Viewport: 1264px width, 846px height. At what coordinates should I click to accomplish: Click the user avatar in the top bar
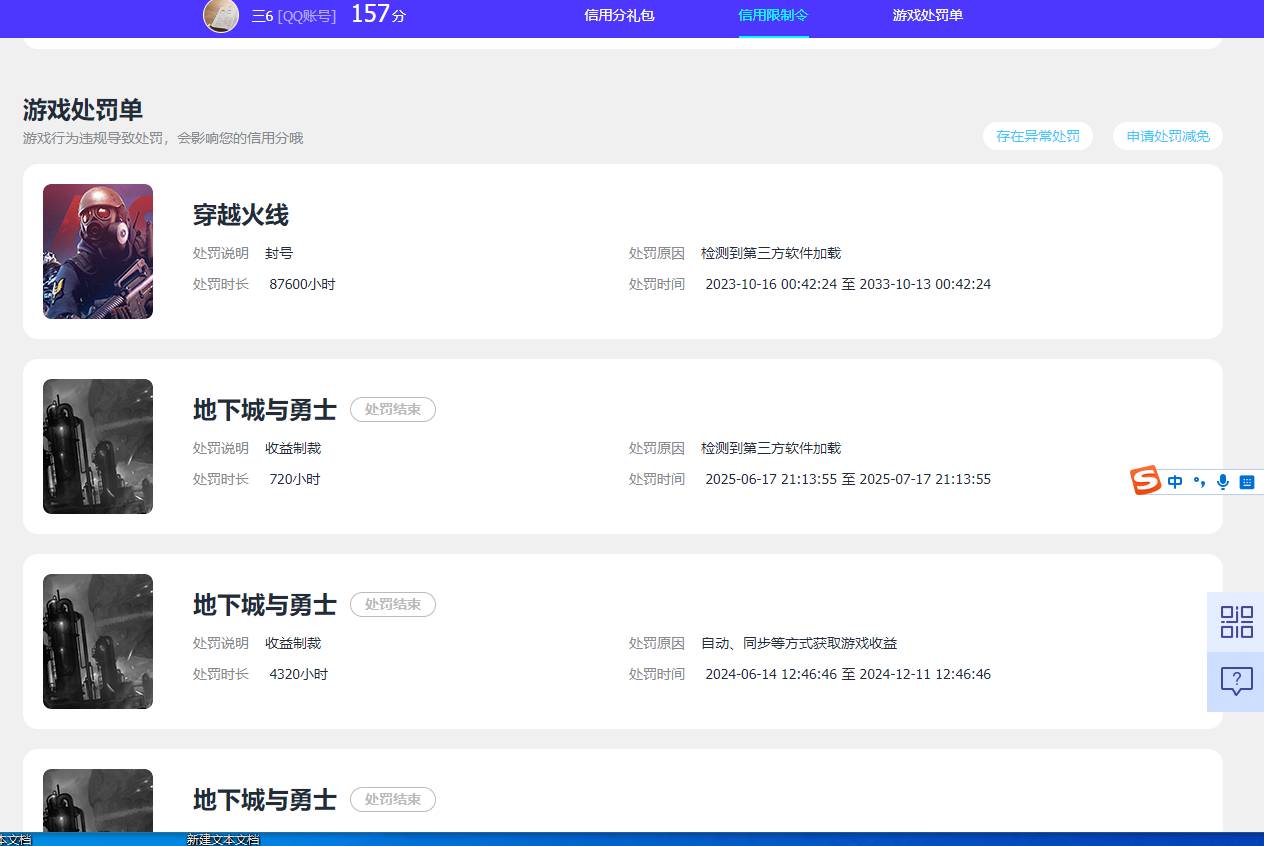pos(221,16)
